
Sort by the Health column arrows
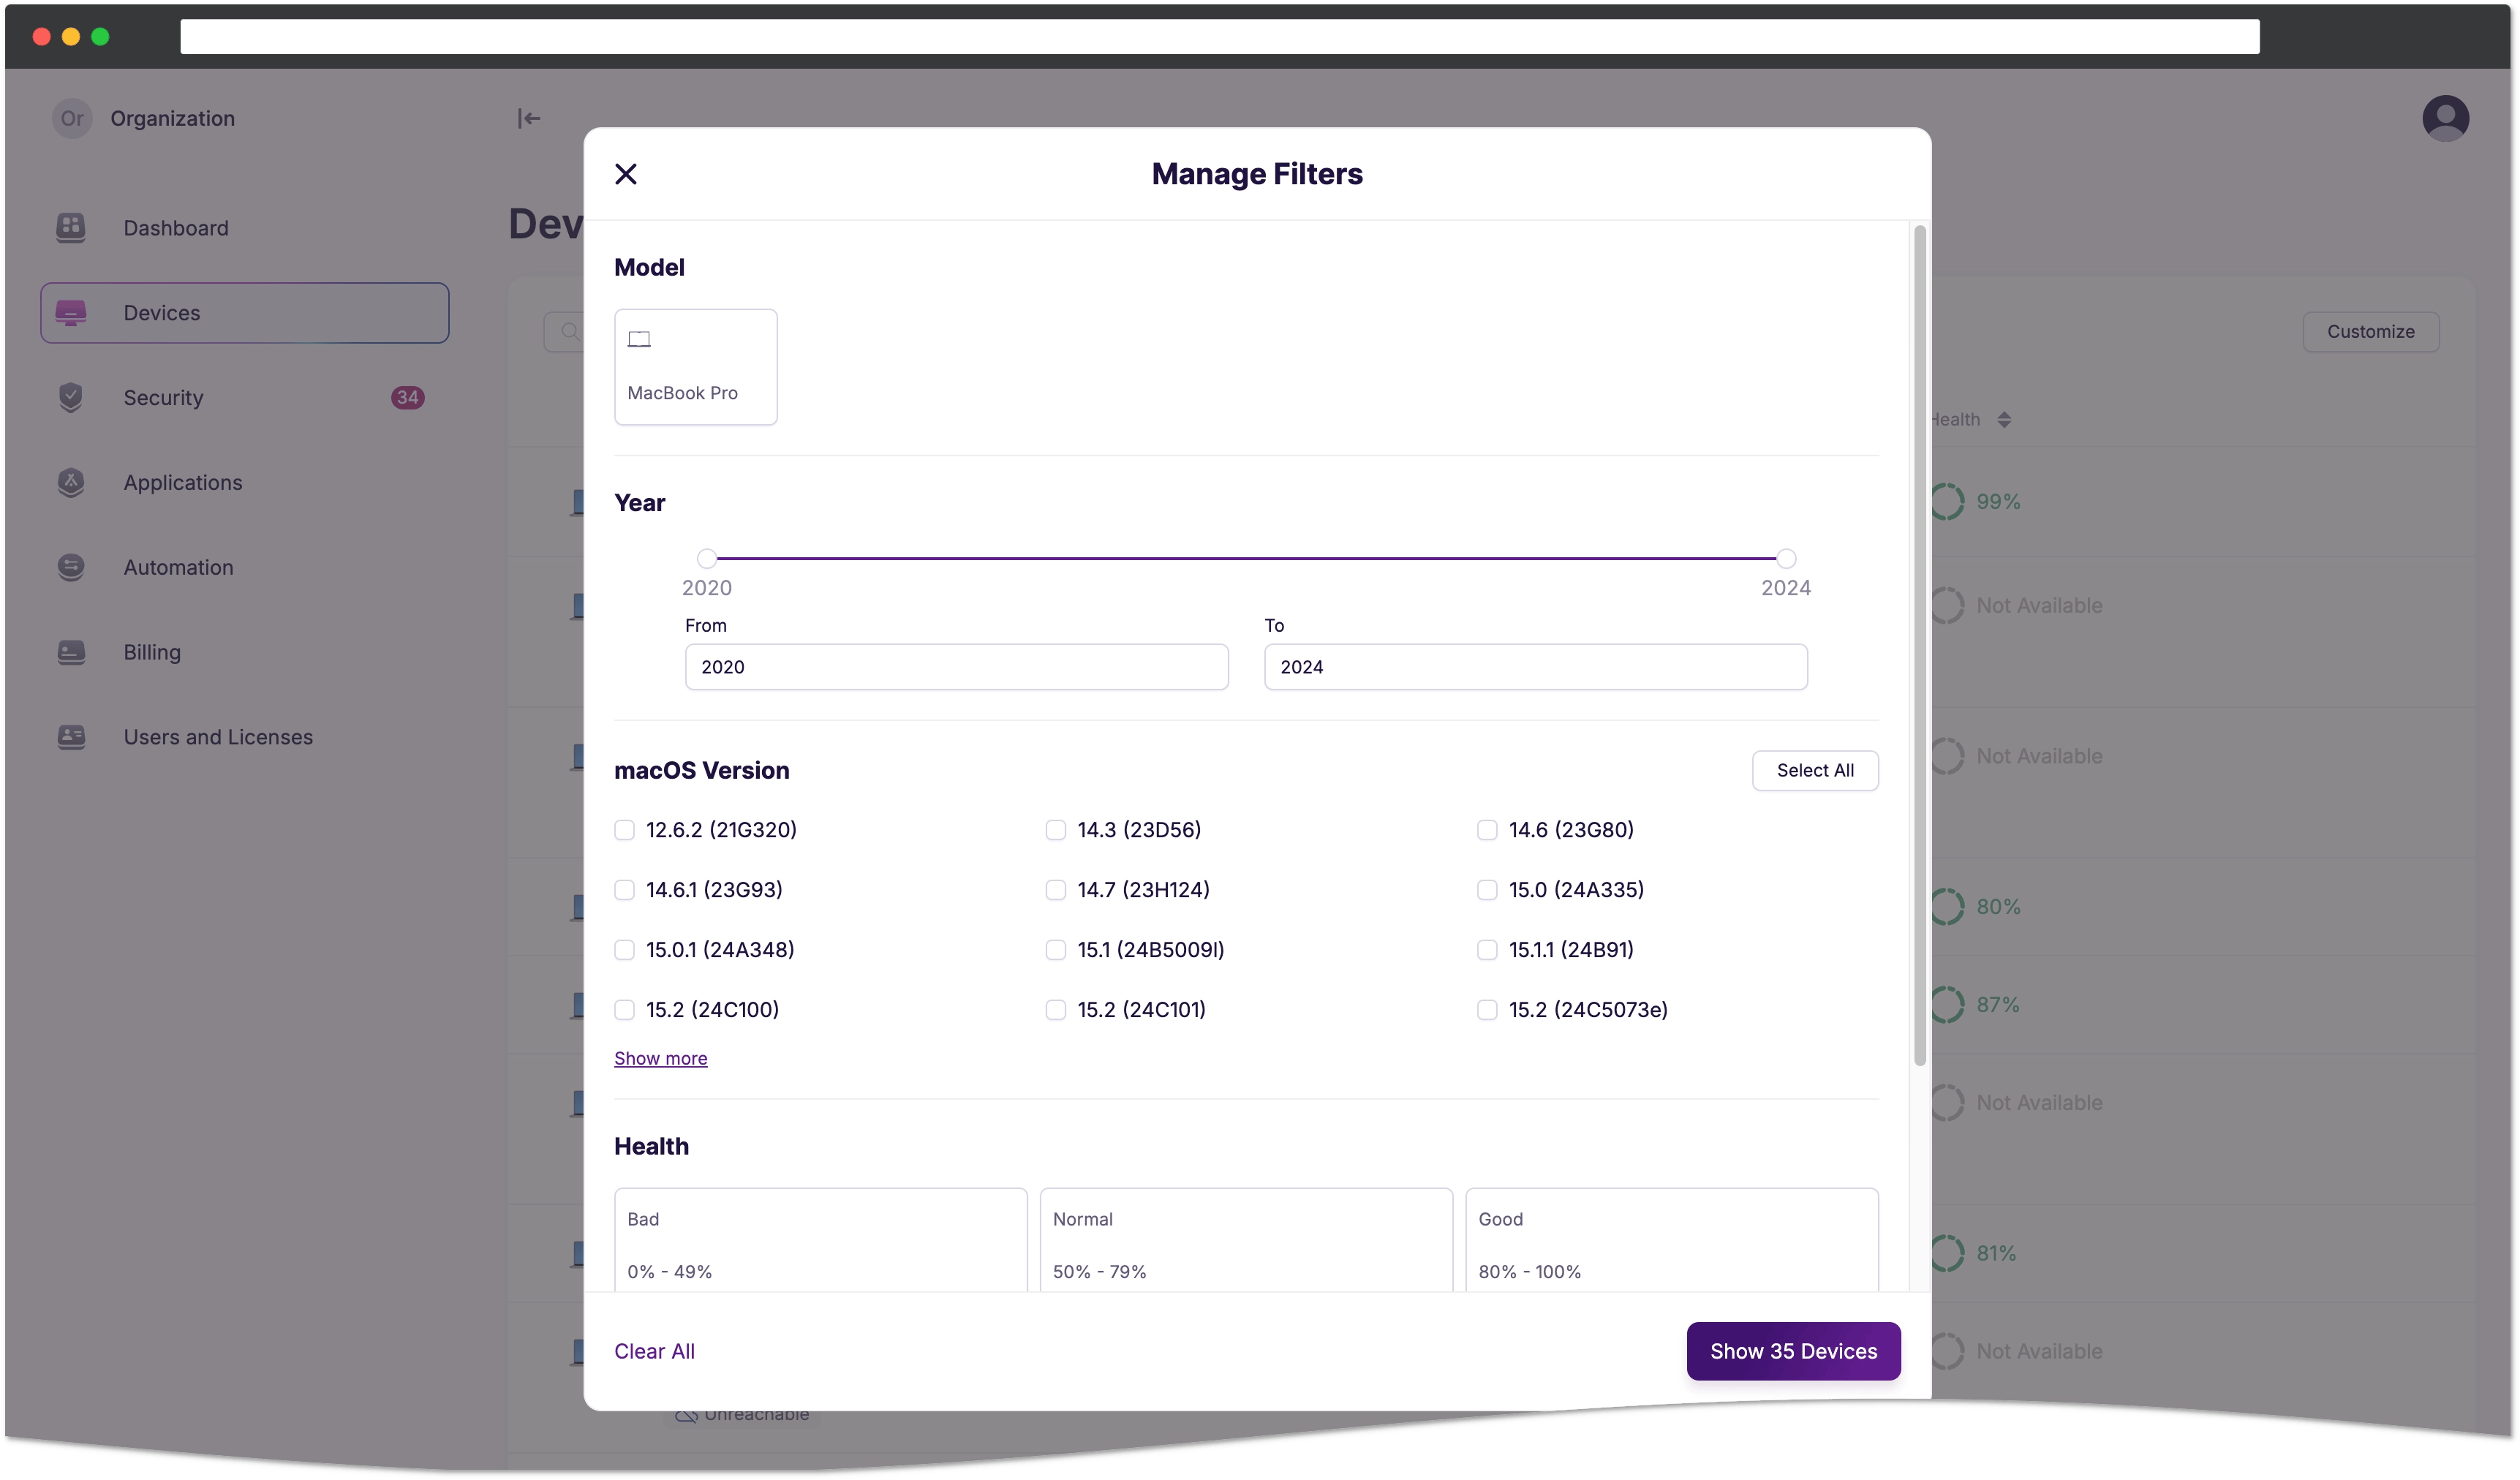(2004, 420)
